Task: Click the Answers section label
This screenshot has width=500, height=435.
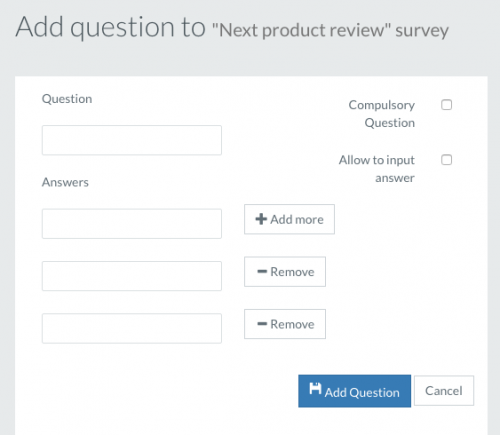Action: (65, 182)
